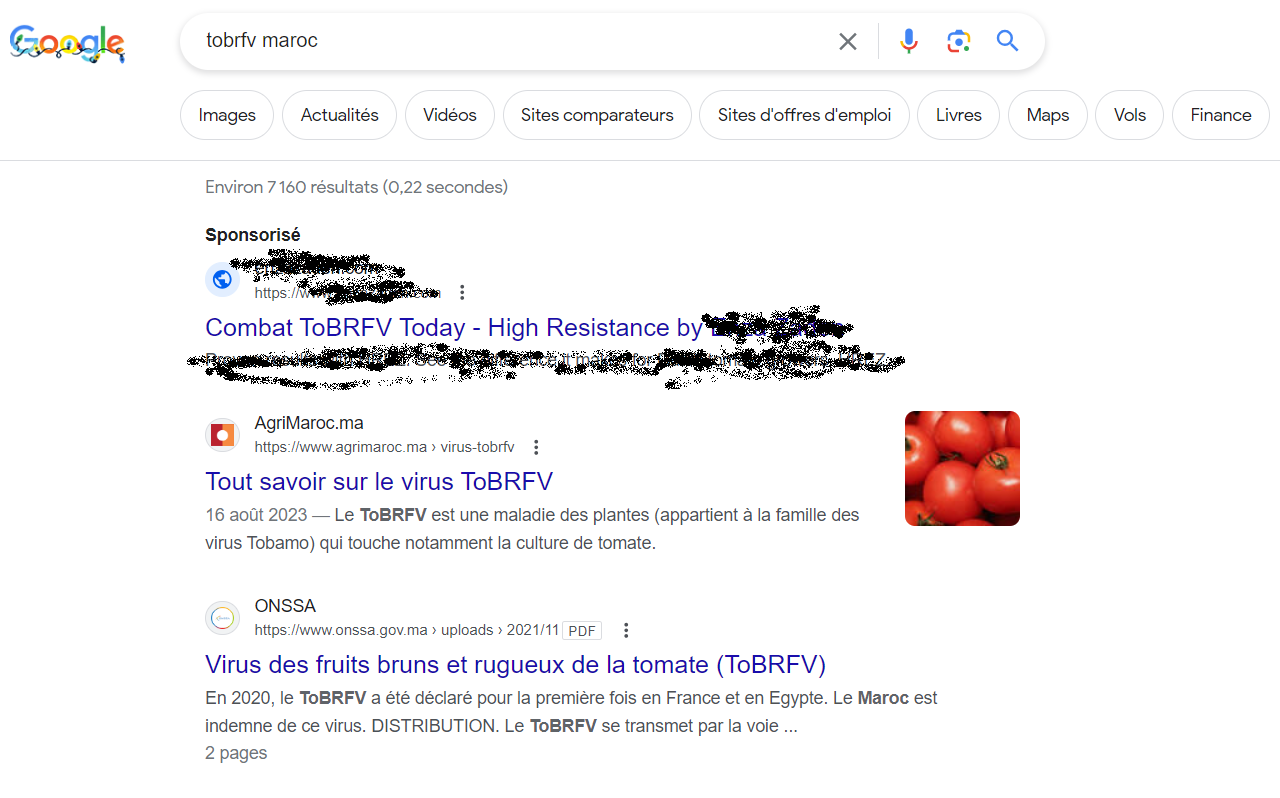
Task: Select the Livres filter
Action: [x=959, y=115]
